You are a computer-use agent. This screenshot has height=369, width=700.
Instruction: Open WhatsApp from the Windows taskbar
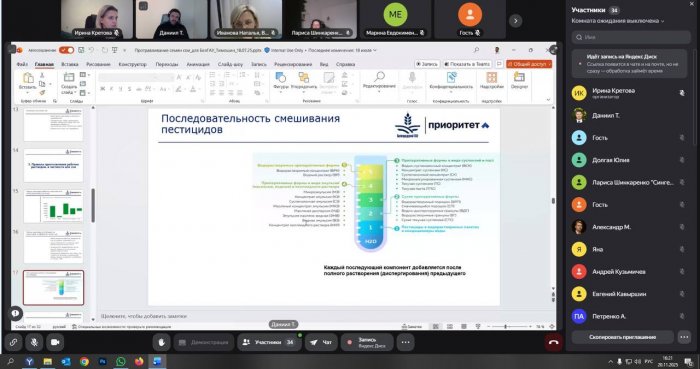[121, 361]
